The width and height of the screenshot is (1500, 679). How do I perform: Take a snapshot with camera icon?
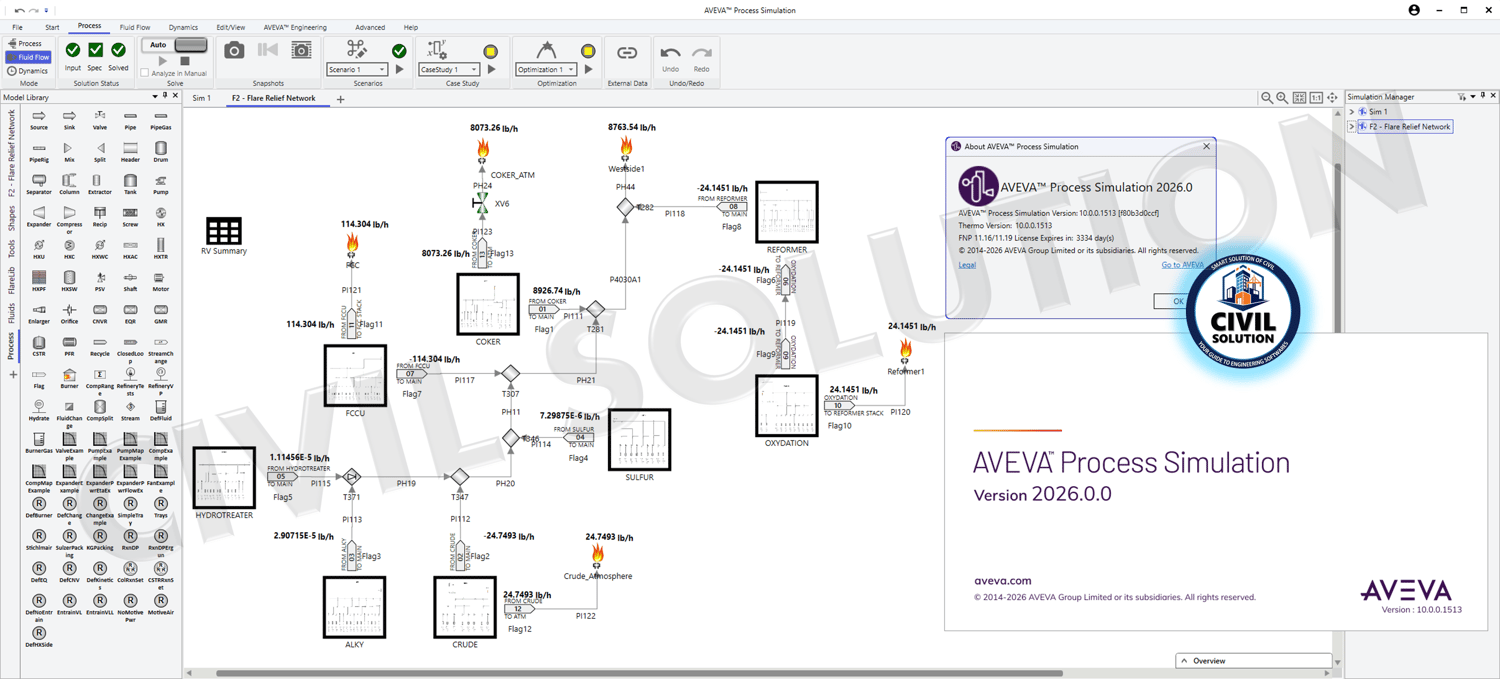(234, 50)
